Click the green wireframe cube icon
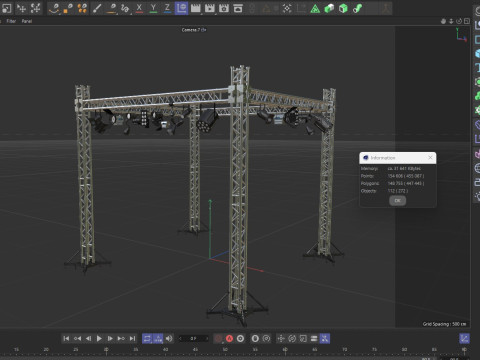The height and width of the screenshot is (360, 480). (x=343, y=8)
